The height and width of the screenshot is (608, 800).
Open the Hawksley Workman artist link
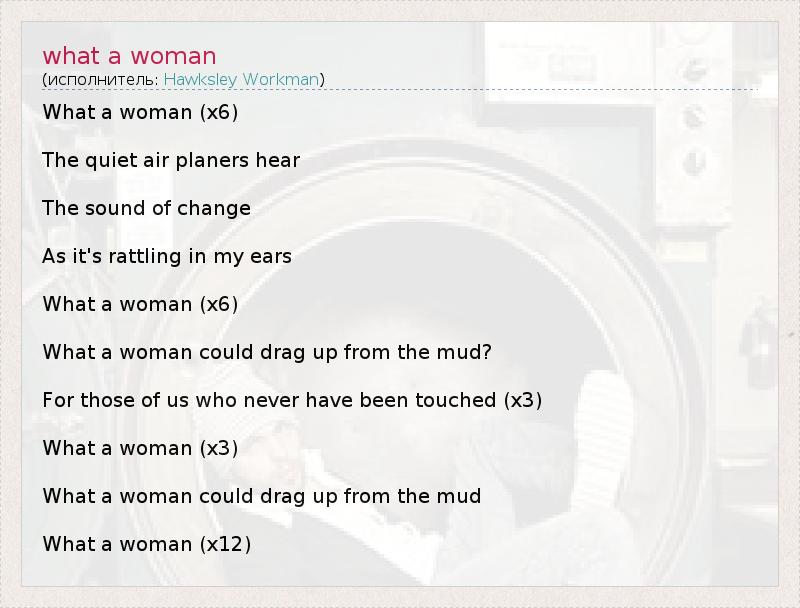[241, 79]
